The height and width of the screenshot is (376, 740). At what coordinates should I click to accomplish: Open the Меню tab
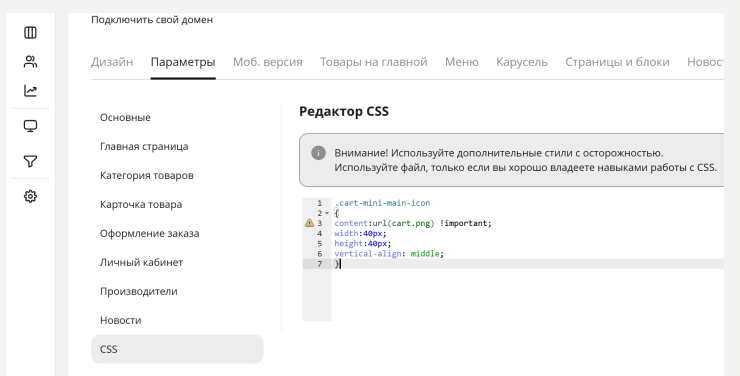(x=462, y=62)
